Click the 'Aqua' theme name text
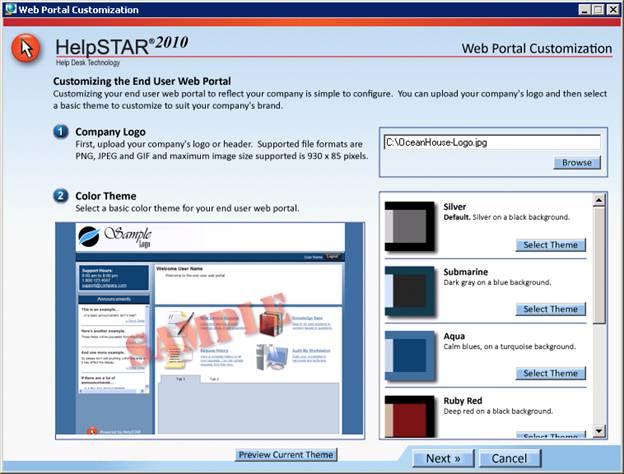The height and width of the screenshot is (474, 624). [x=454, y=336]
